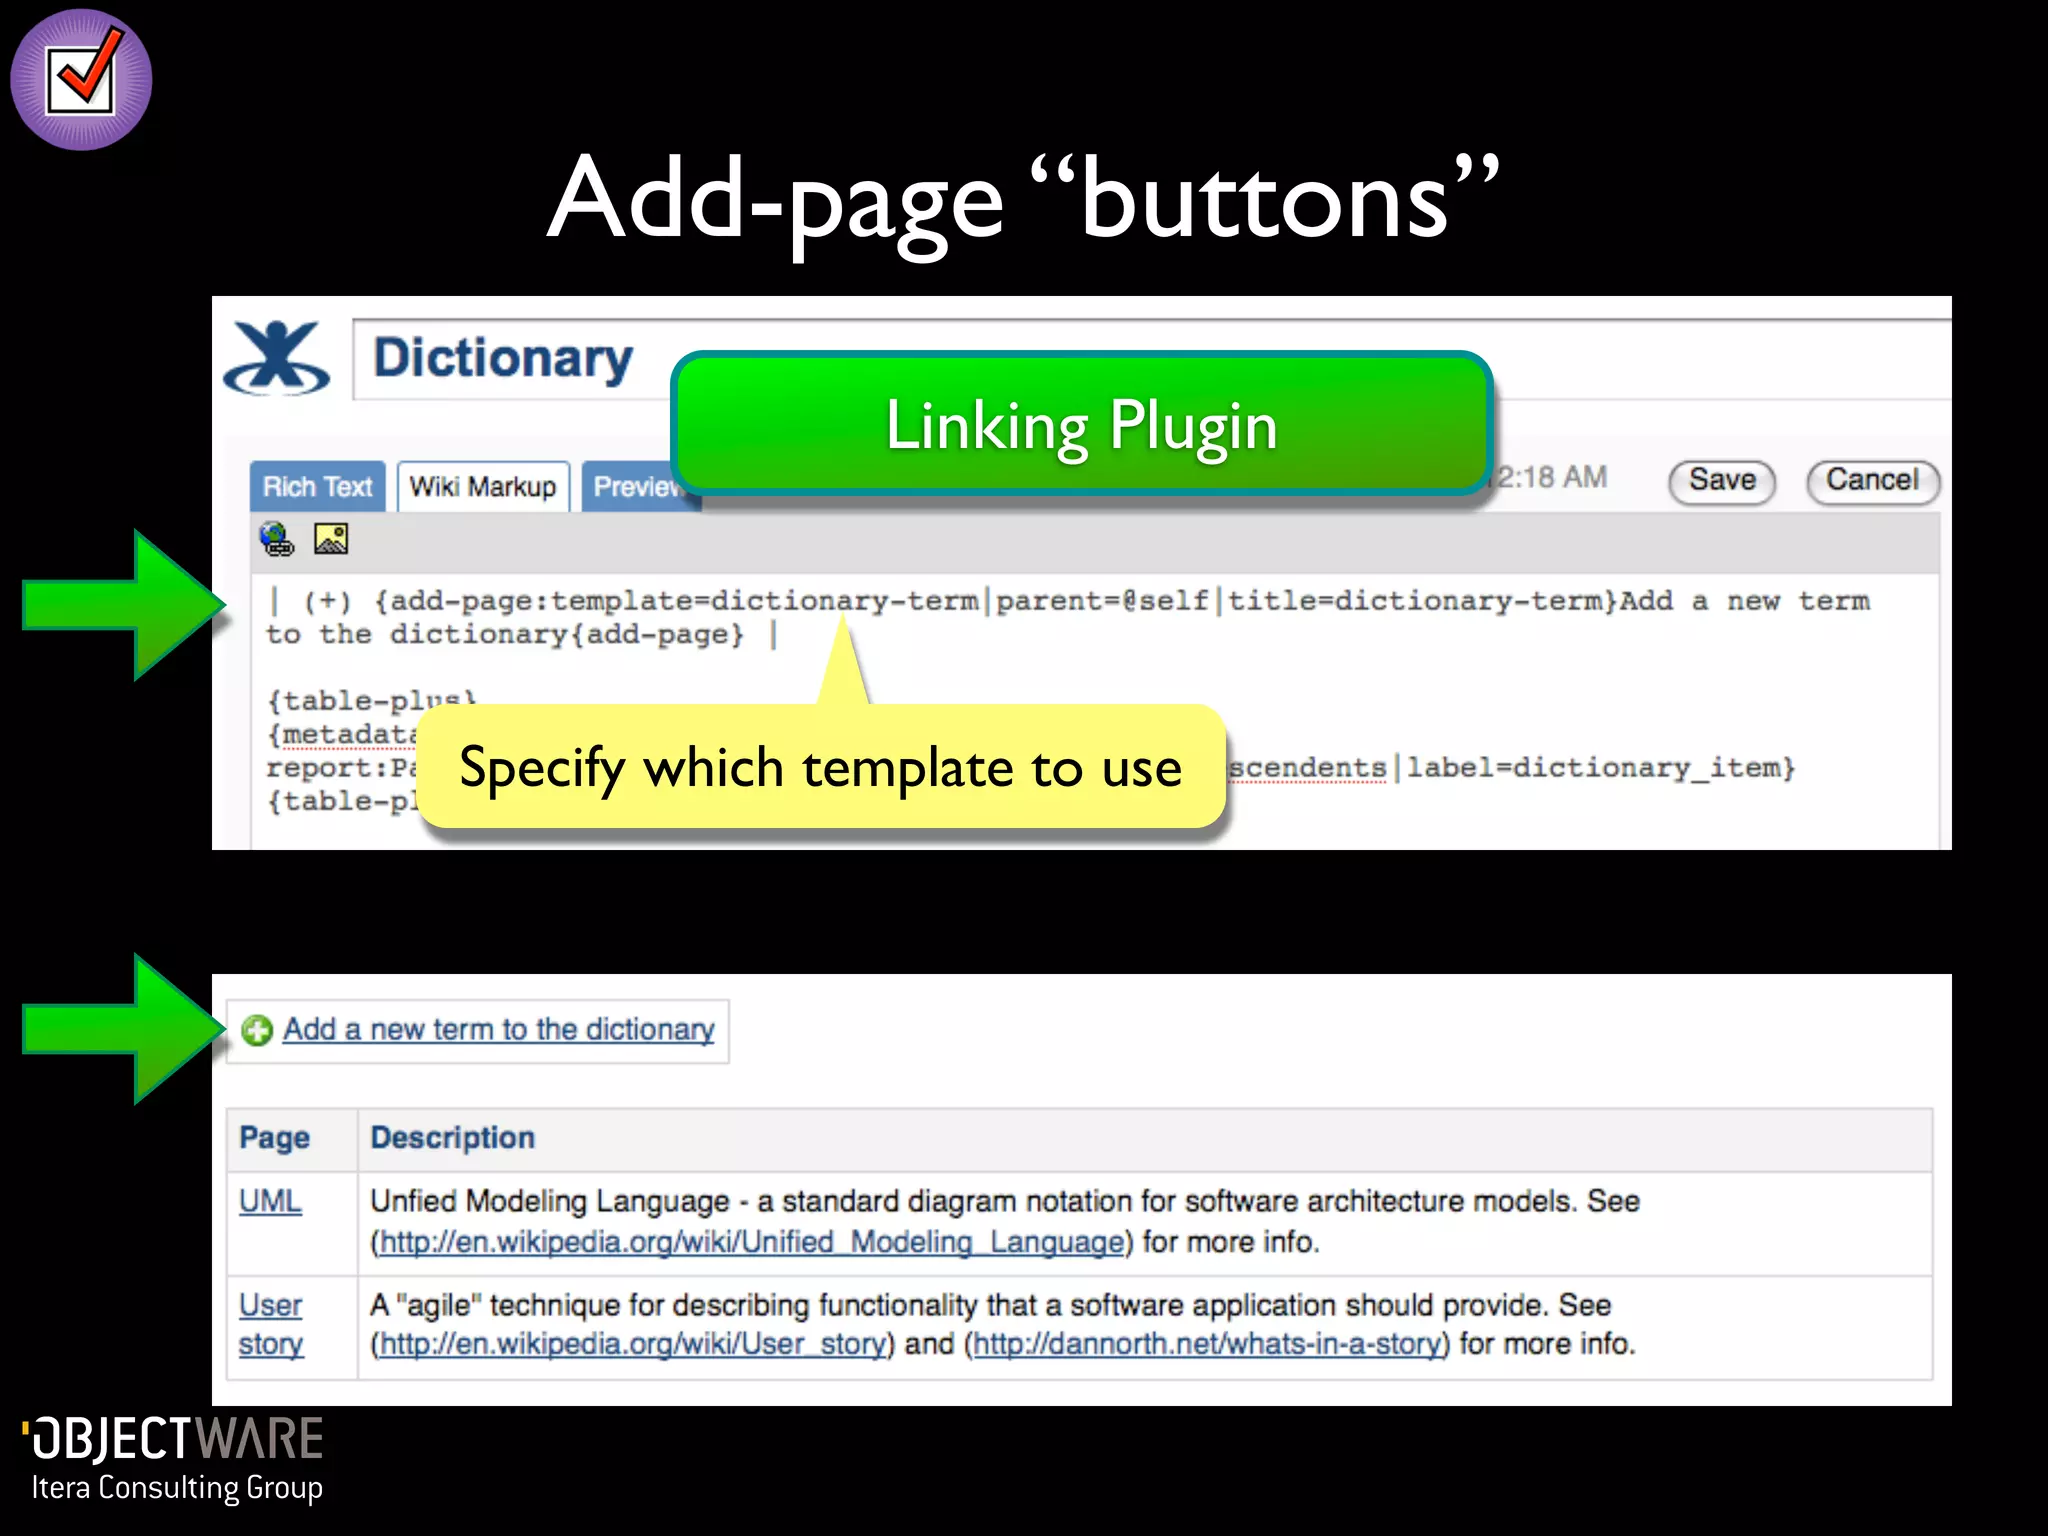
Task: Click the Cancel button
Action: tap(1872, 481)
